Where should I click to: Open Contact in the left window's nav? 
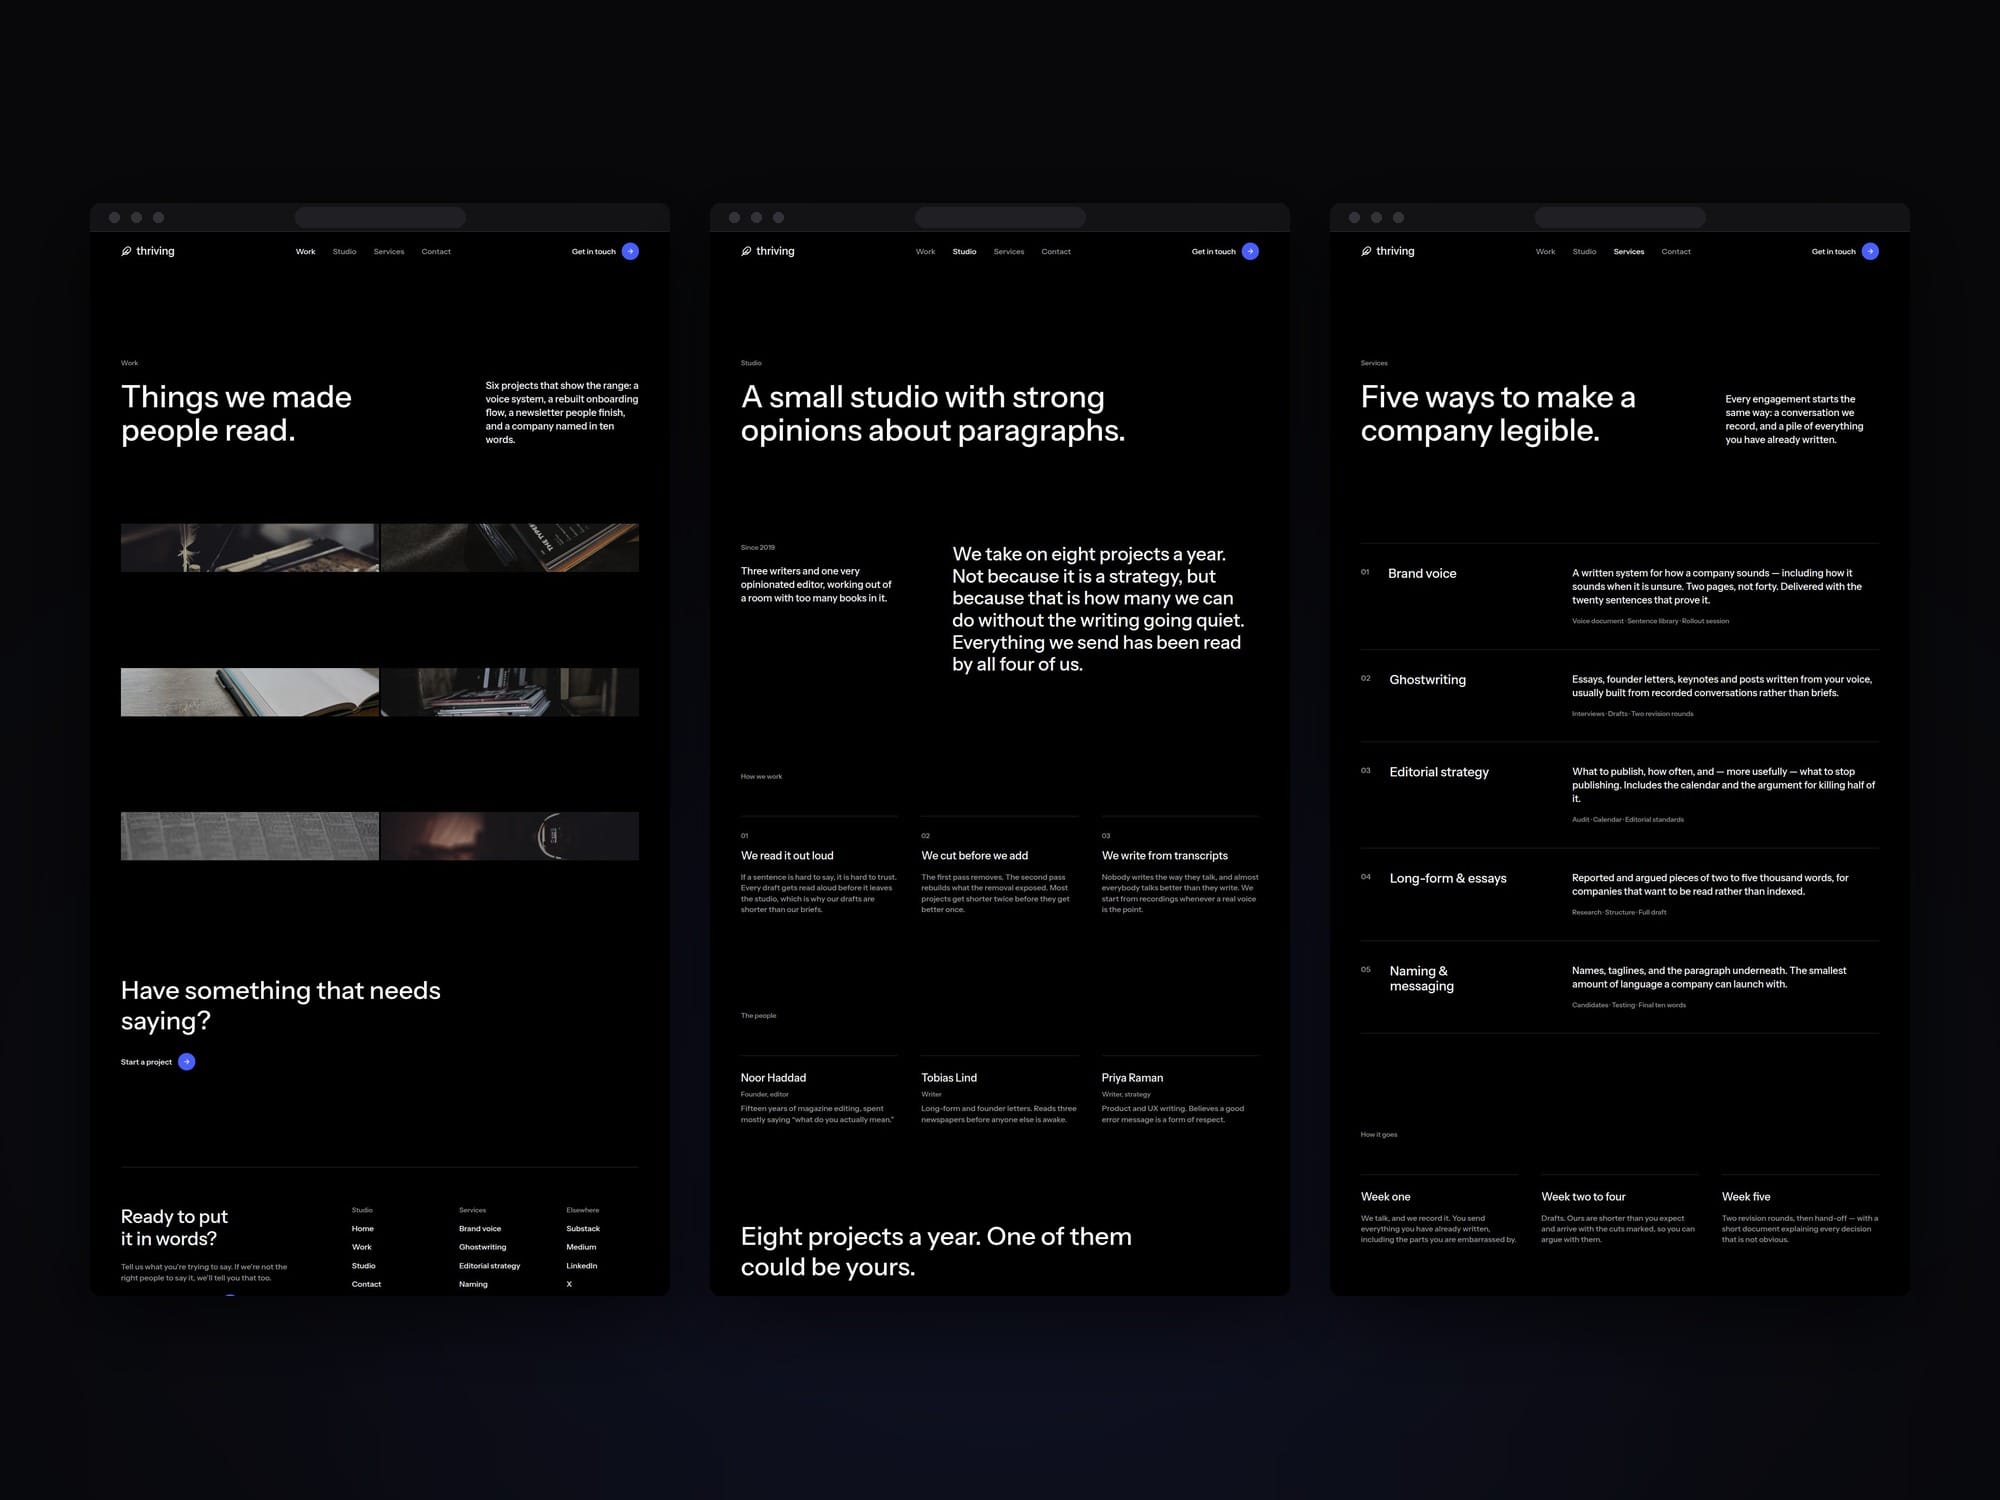point(436,252)
